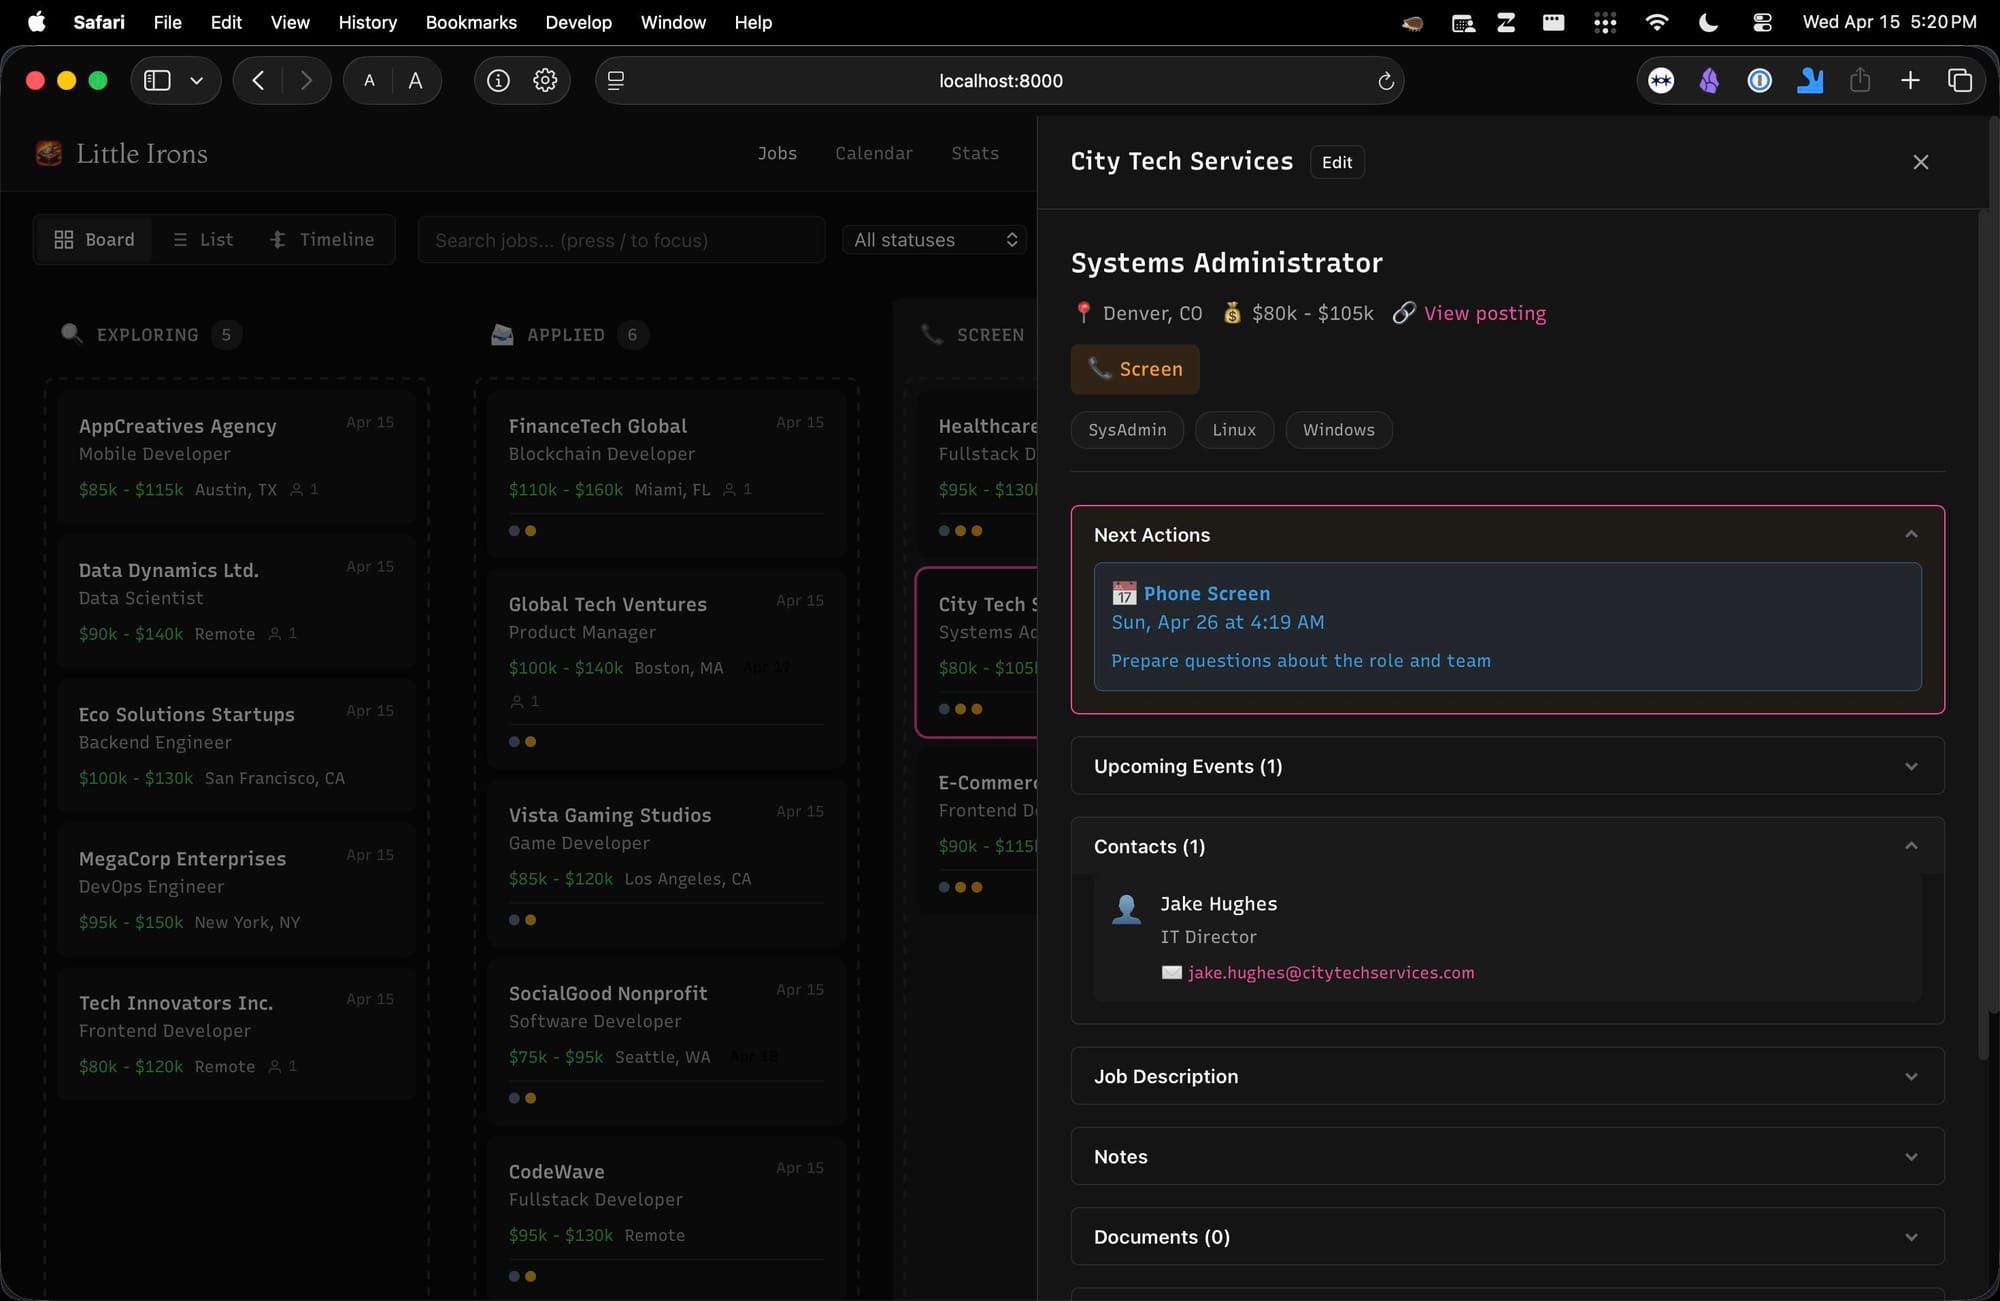The image size is (2000, 1301).
Task: Click the Little Irons logo icon
Action: [49, 153]
